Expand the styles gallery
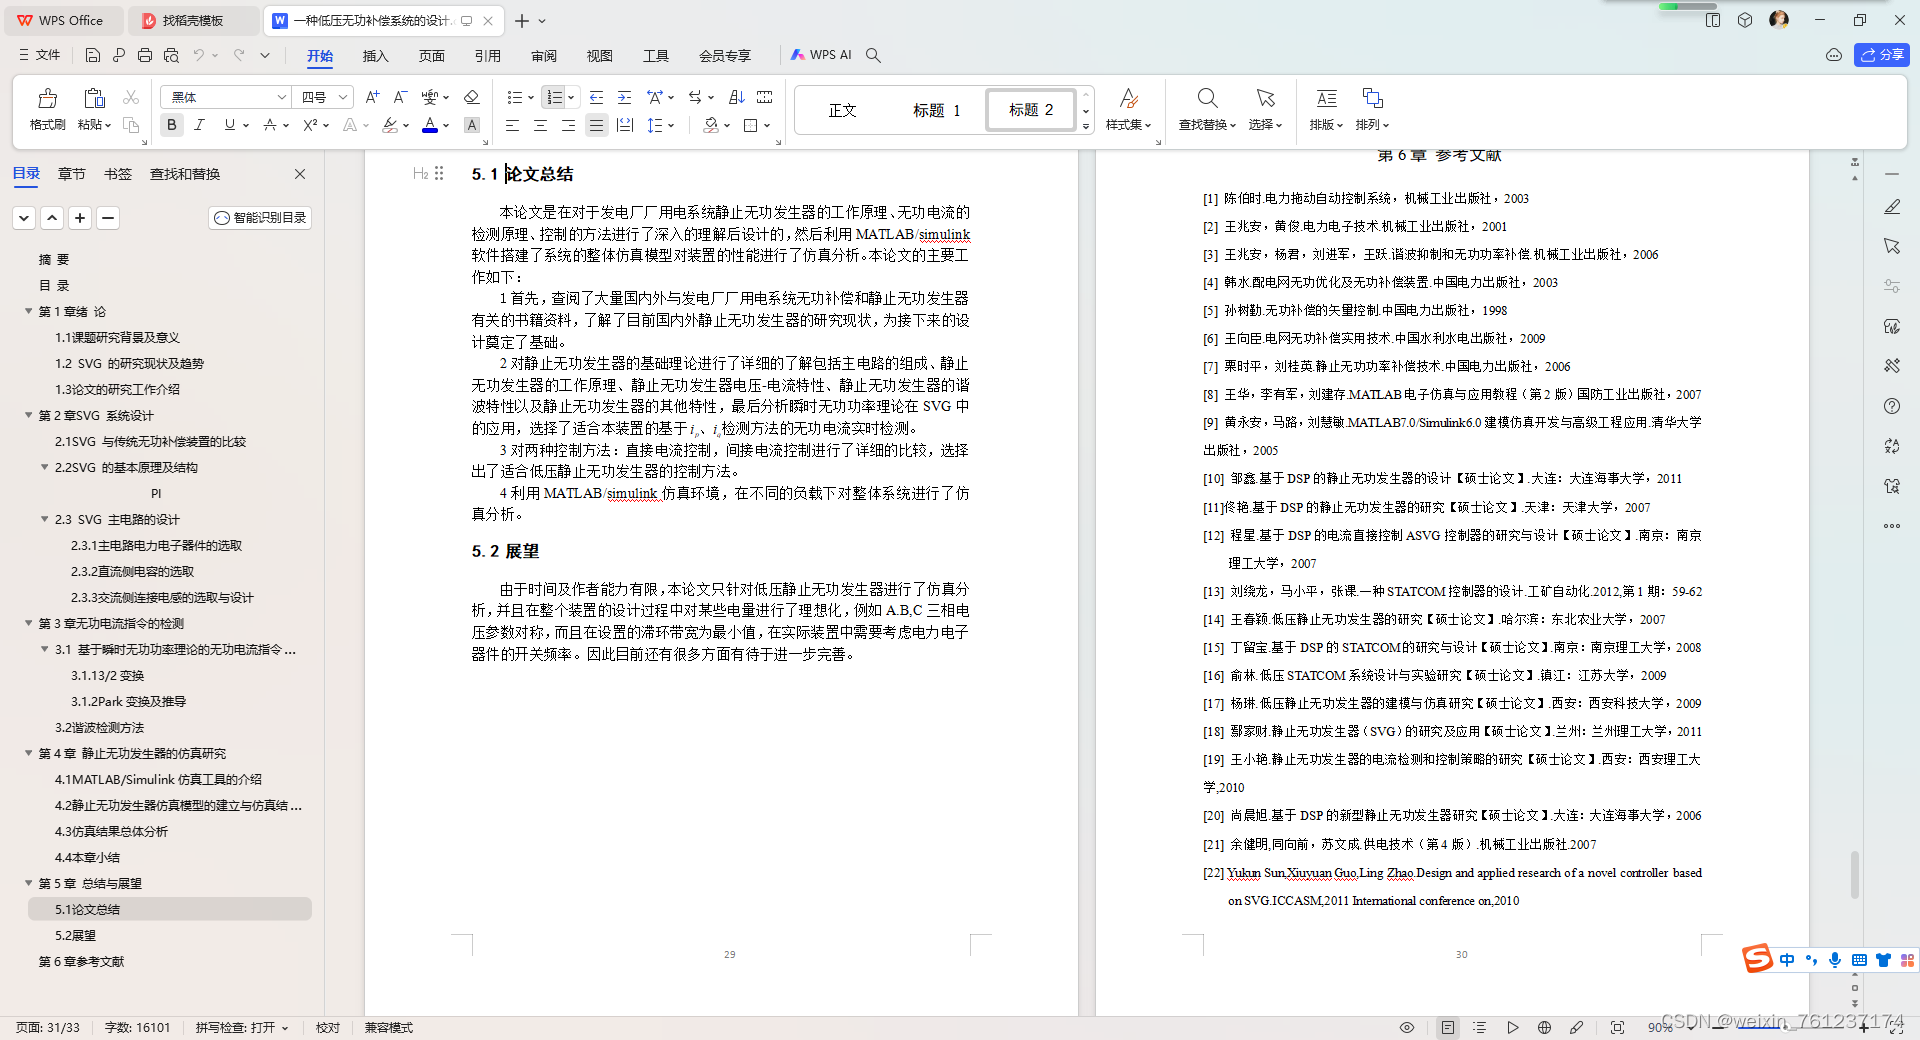Viewport: 1920px width, 1040px height. click(1086, 126)
